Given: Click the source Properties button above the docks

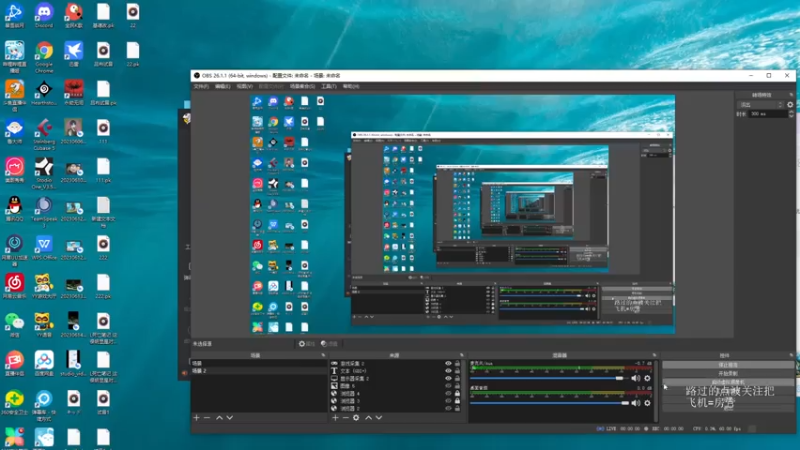Looking at the screenshot, I should [x=307, y=344].
